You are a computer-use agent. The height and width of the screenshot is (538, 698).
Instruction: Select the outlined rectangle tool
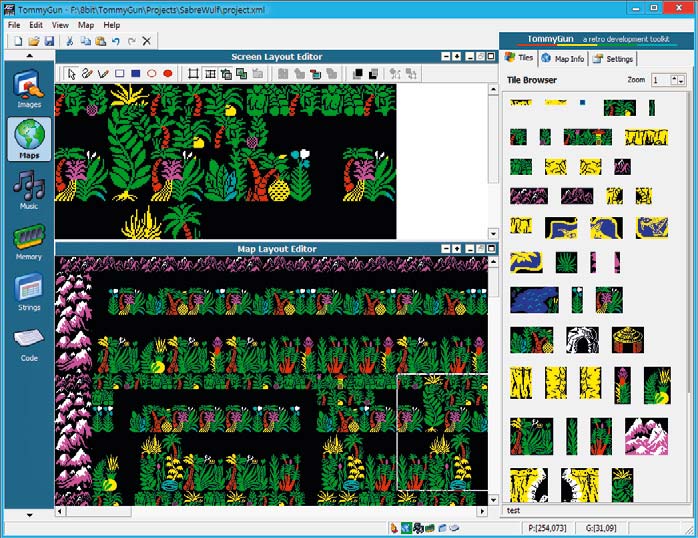coord(119,73)
